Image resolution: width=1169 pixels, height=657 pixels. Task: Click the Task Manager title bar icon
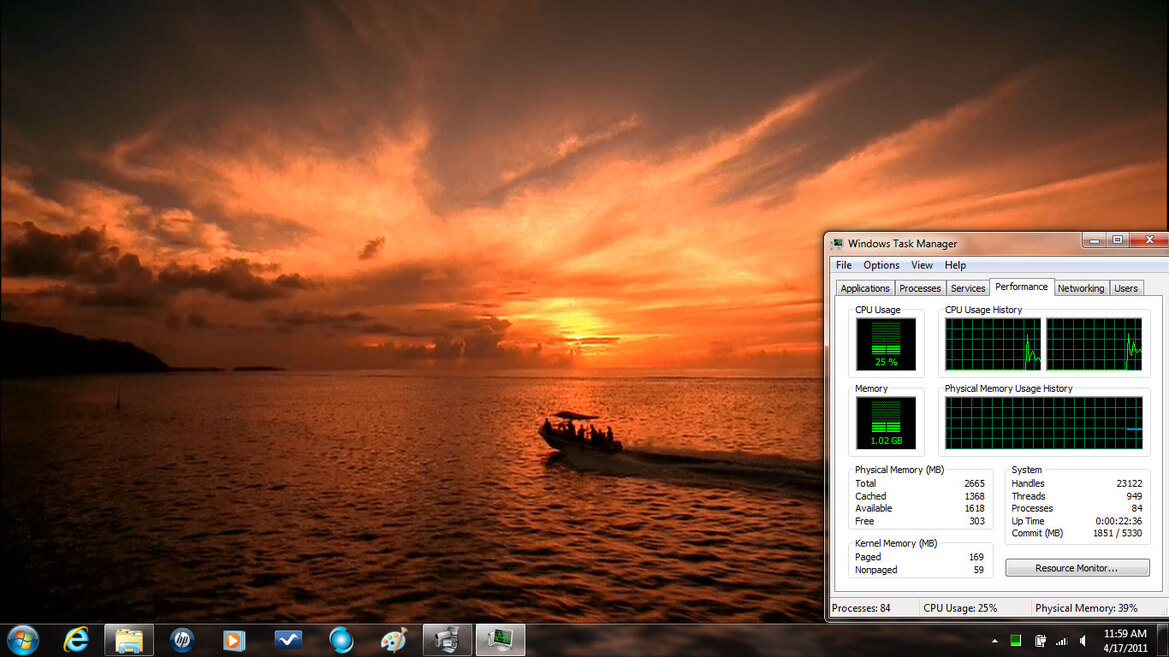coord(837,243)
